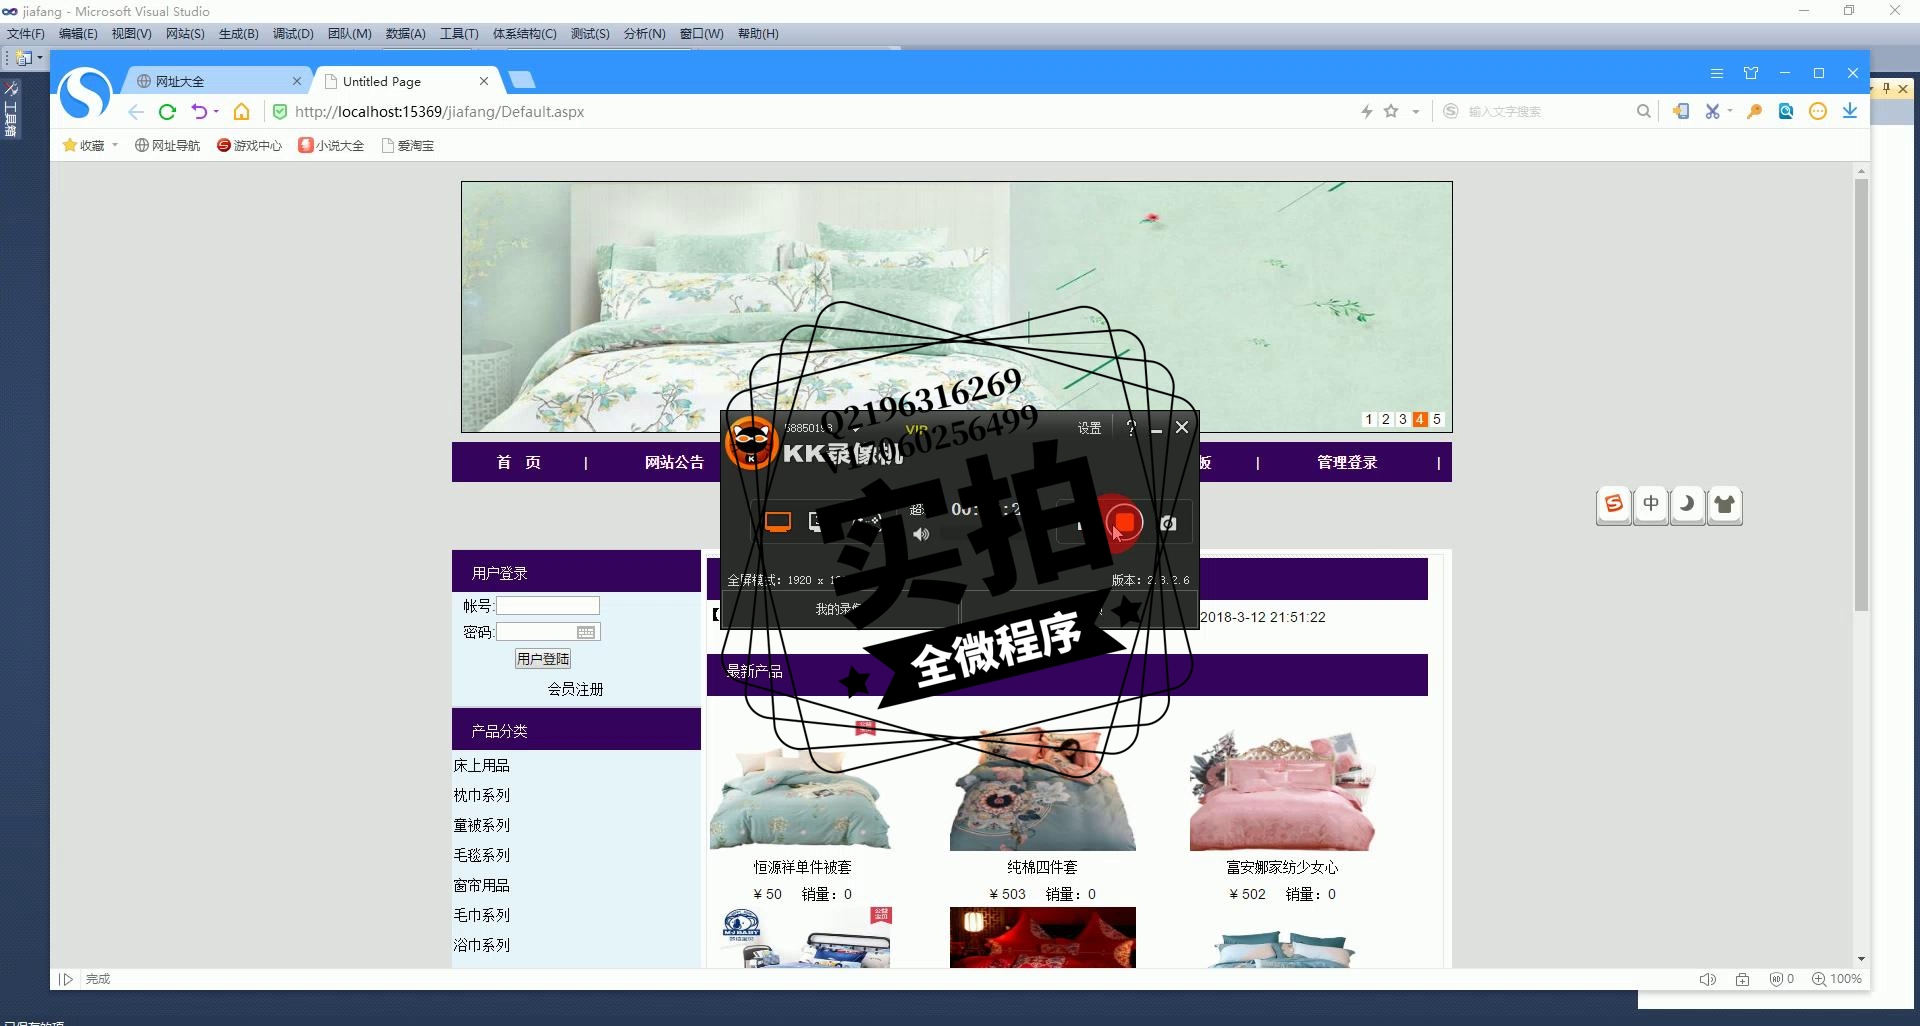Open Visual Studio 工具(T) menu
Image resolution: width=1920 pixels, height=1026 pixels.
click(459, 34)
